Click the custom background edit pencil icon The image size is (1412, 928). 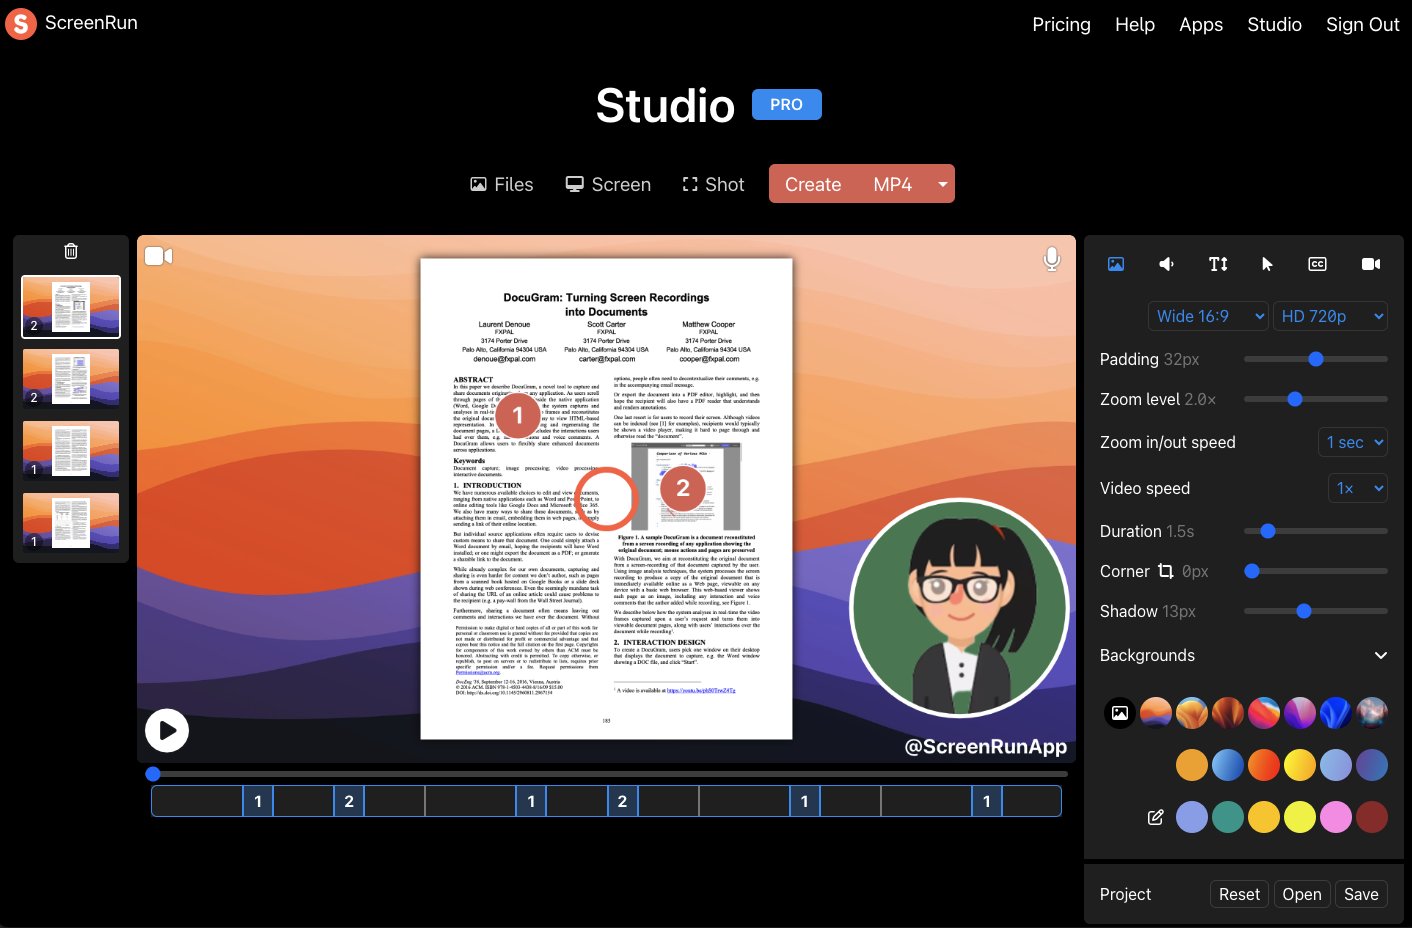click(1155, 817)
